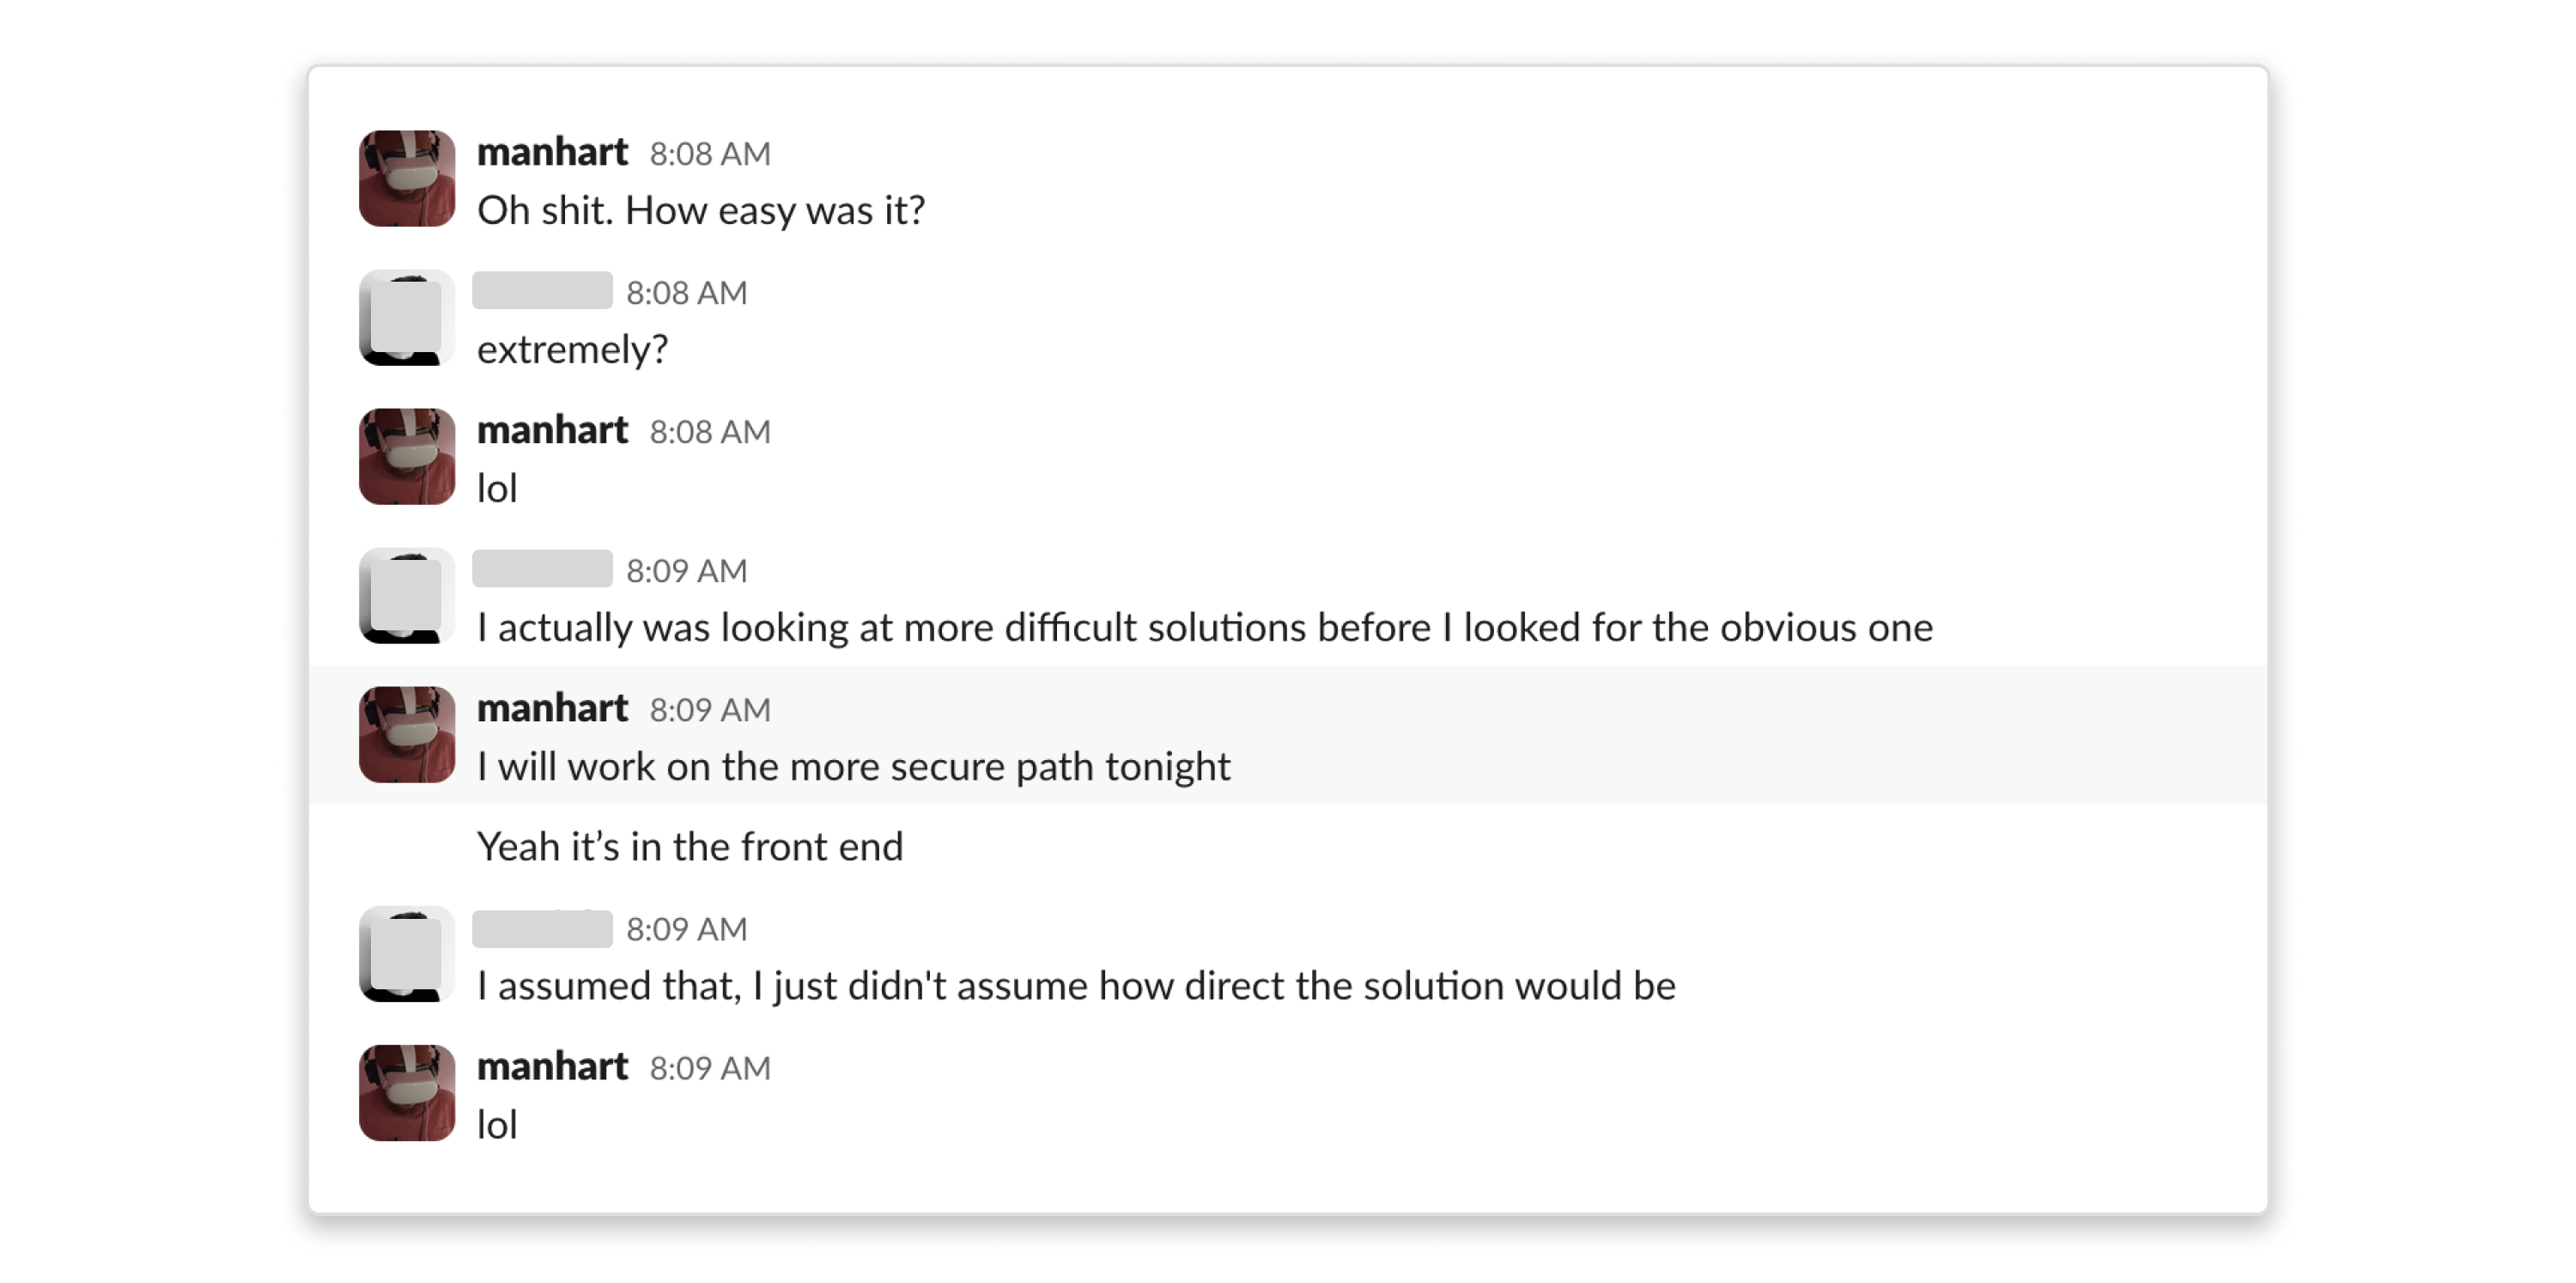
Task: Click timestamp on "I will work on the more secure path"
Action: 710,710
